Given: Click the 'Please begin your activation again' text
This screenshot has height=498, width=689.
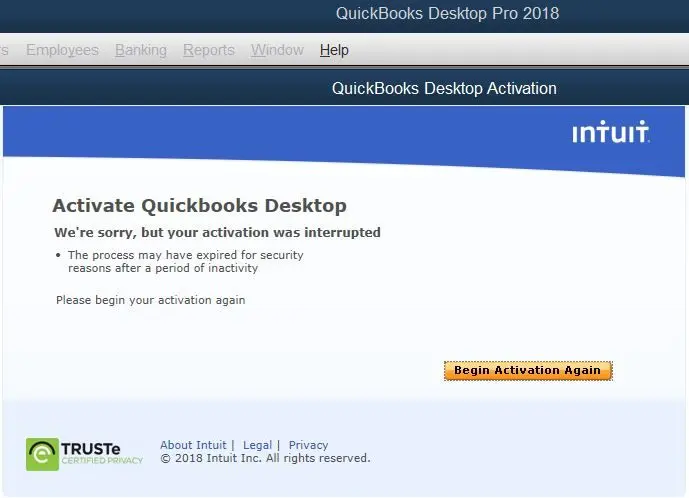Looking at the screenshot, I should (151, 300).
